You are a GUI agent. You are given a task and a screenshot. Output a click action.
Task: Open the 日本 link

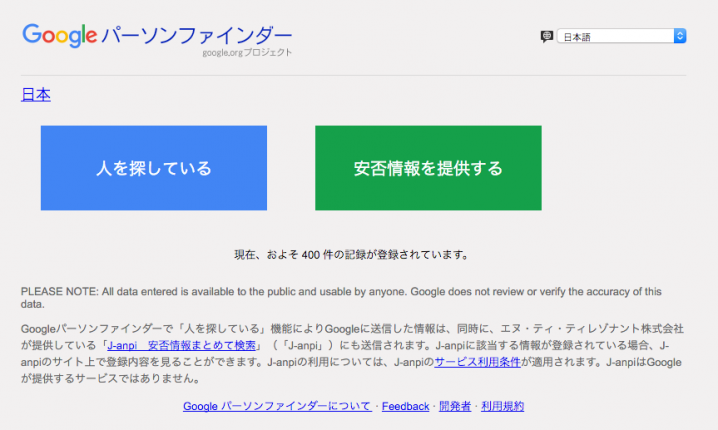pos(36,94)
